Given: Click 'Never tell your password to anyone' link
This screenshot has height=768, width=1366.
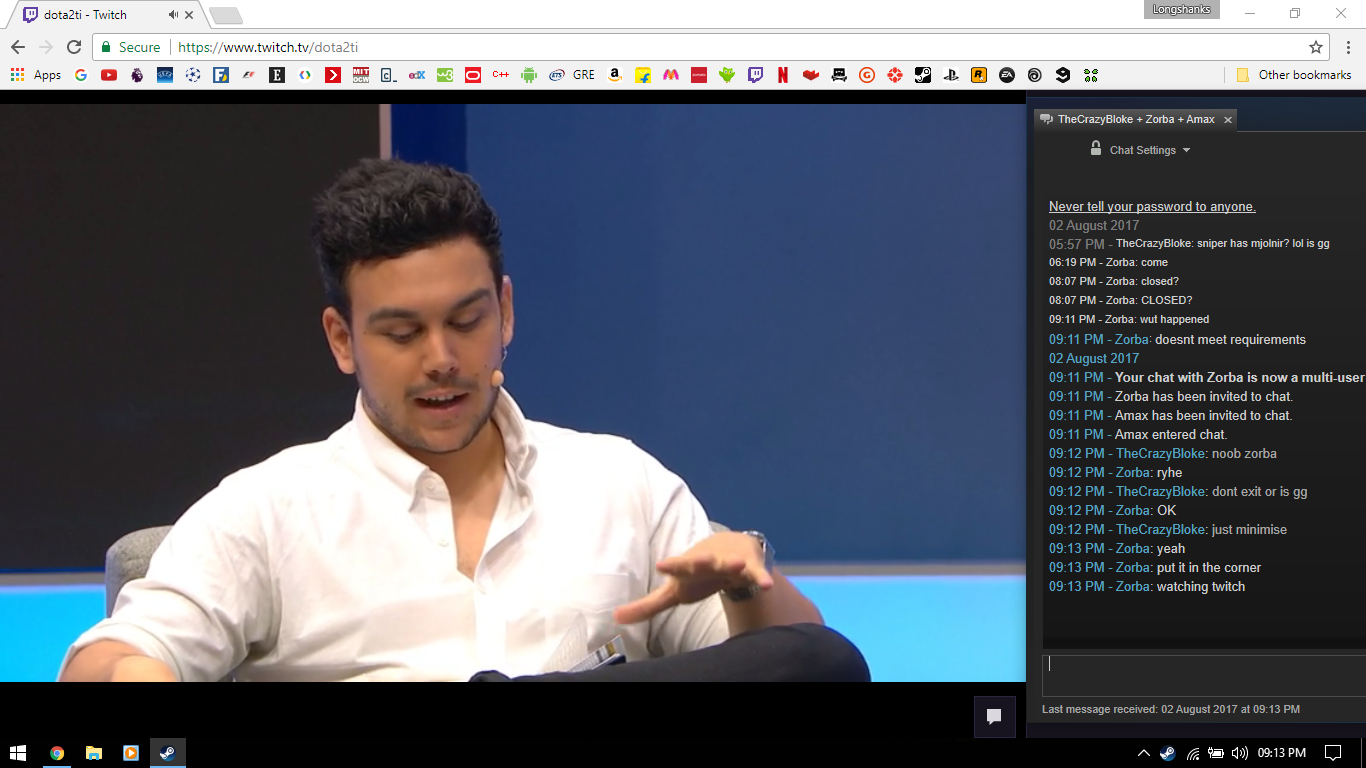Looking at the screenshot, I should pyautogui.click(x=1152, y=207).
